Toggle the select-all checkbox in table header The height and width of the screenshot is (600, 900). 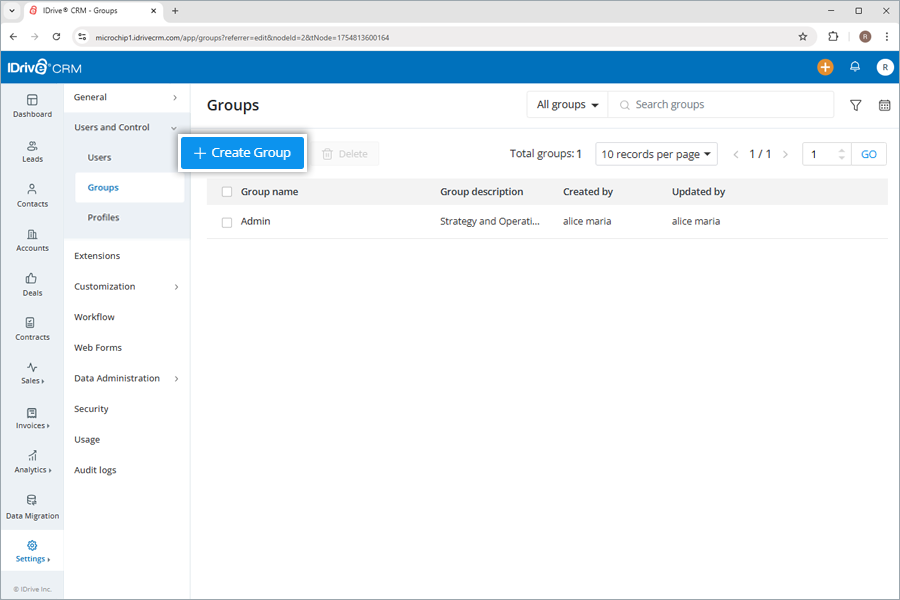tap(226, 191)
